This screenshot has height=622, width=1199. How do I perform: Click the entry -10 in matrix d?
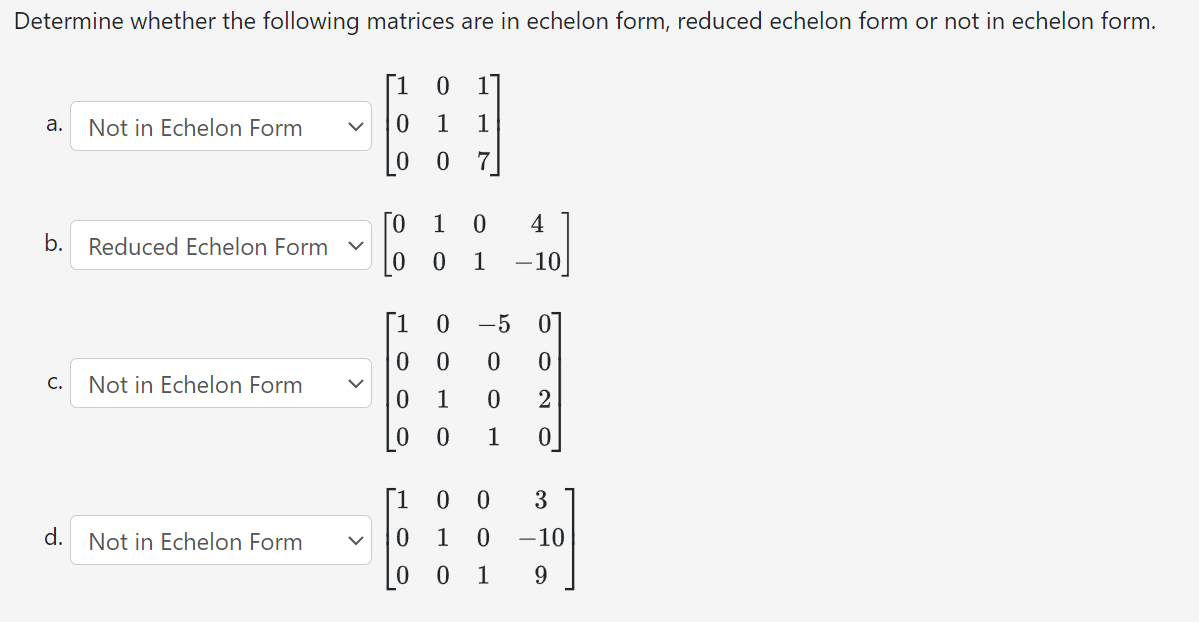[540, 536]
